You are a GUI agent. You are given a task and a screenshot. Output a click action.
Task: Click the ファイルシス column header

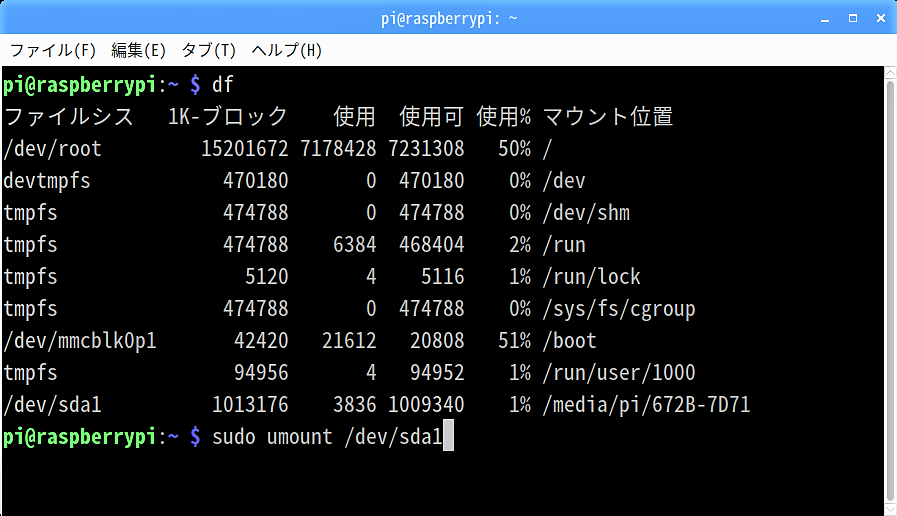click(x=69, y=117)
